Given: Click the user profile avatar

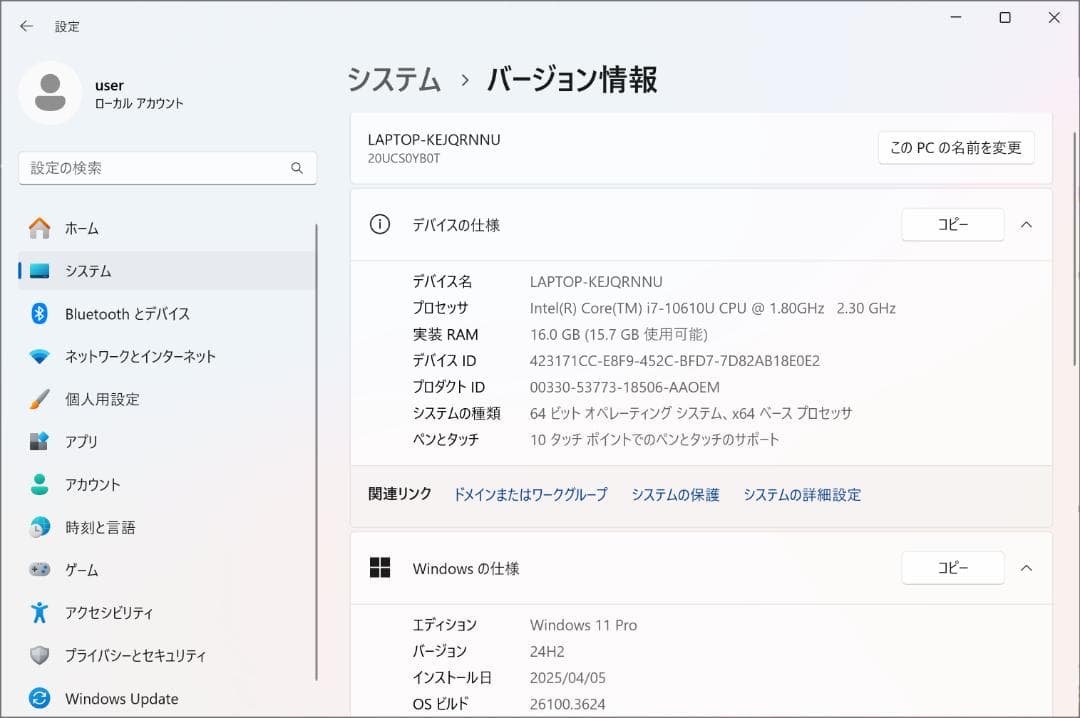Looking at the screenshot, I should coord(50,93).
